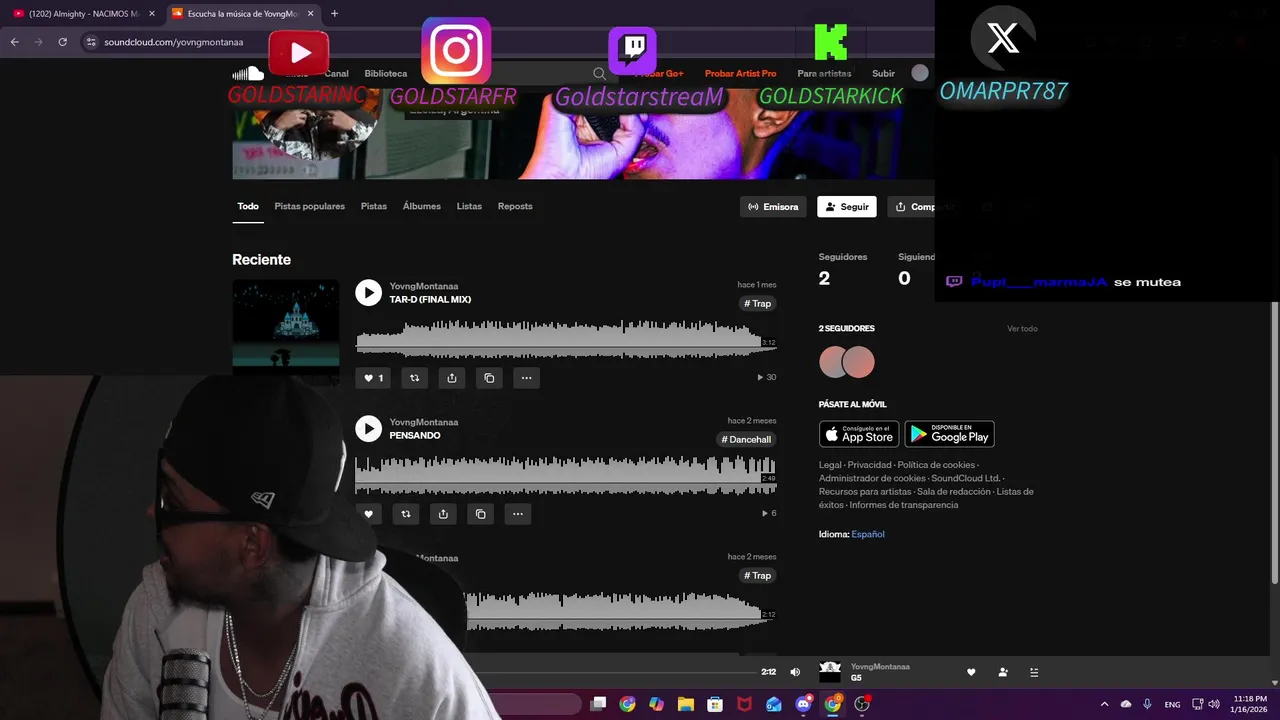Viewport: 1280px width, 720px height.
Task: Open File Explorer from the taskbar
Action: click(x=685, y=704)
